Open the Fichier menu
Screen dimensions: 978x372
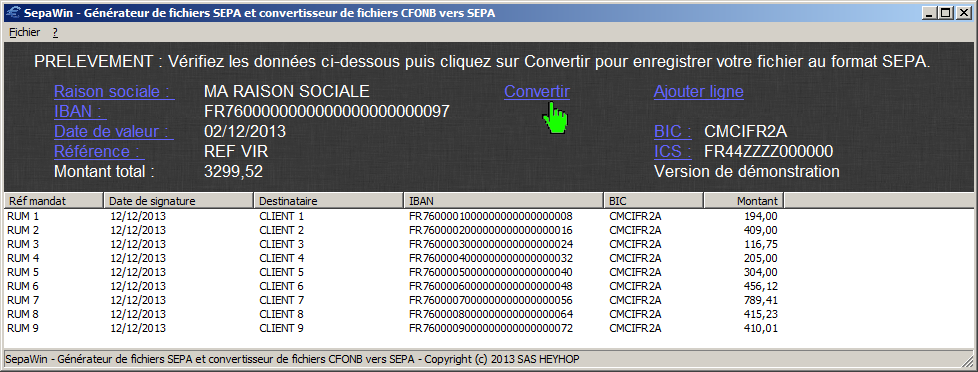click(24, 32)
